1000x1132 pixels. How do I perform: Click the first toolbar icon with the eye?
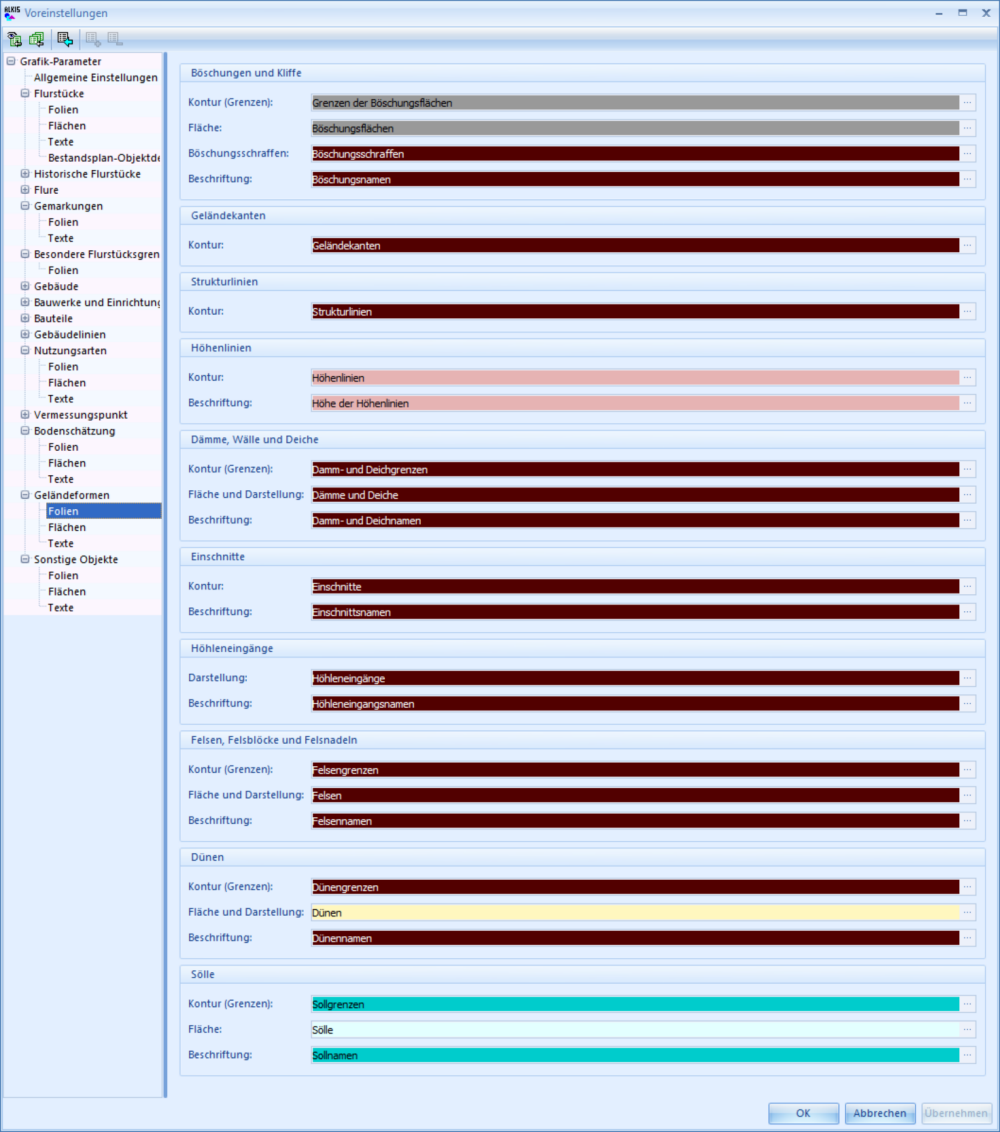(14, 39)
